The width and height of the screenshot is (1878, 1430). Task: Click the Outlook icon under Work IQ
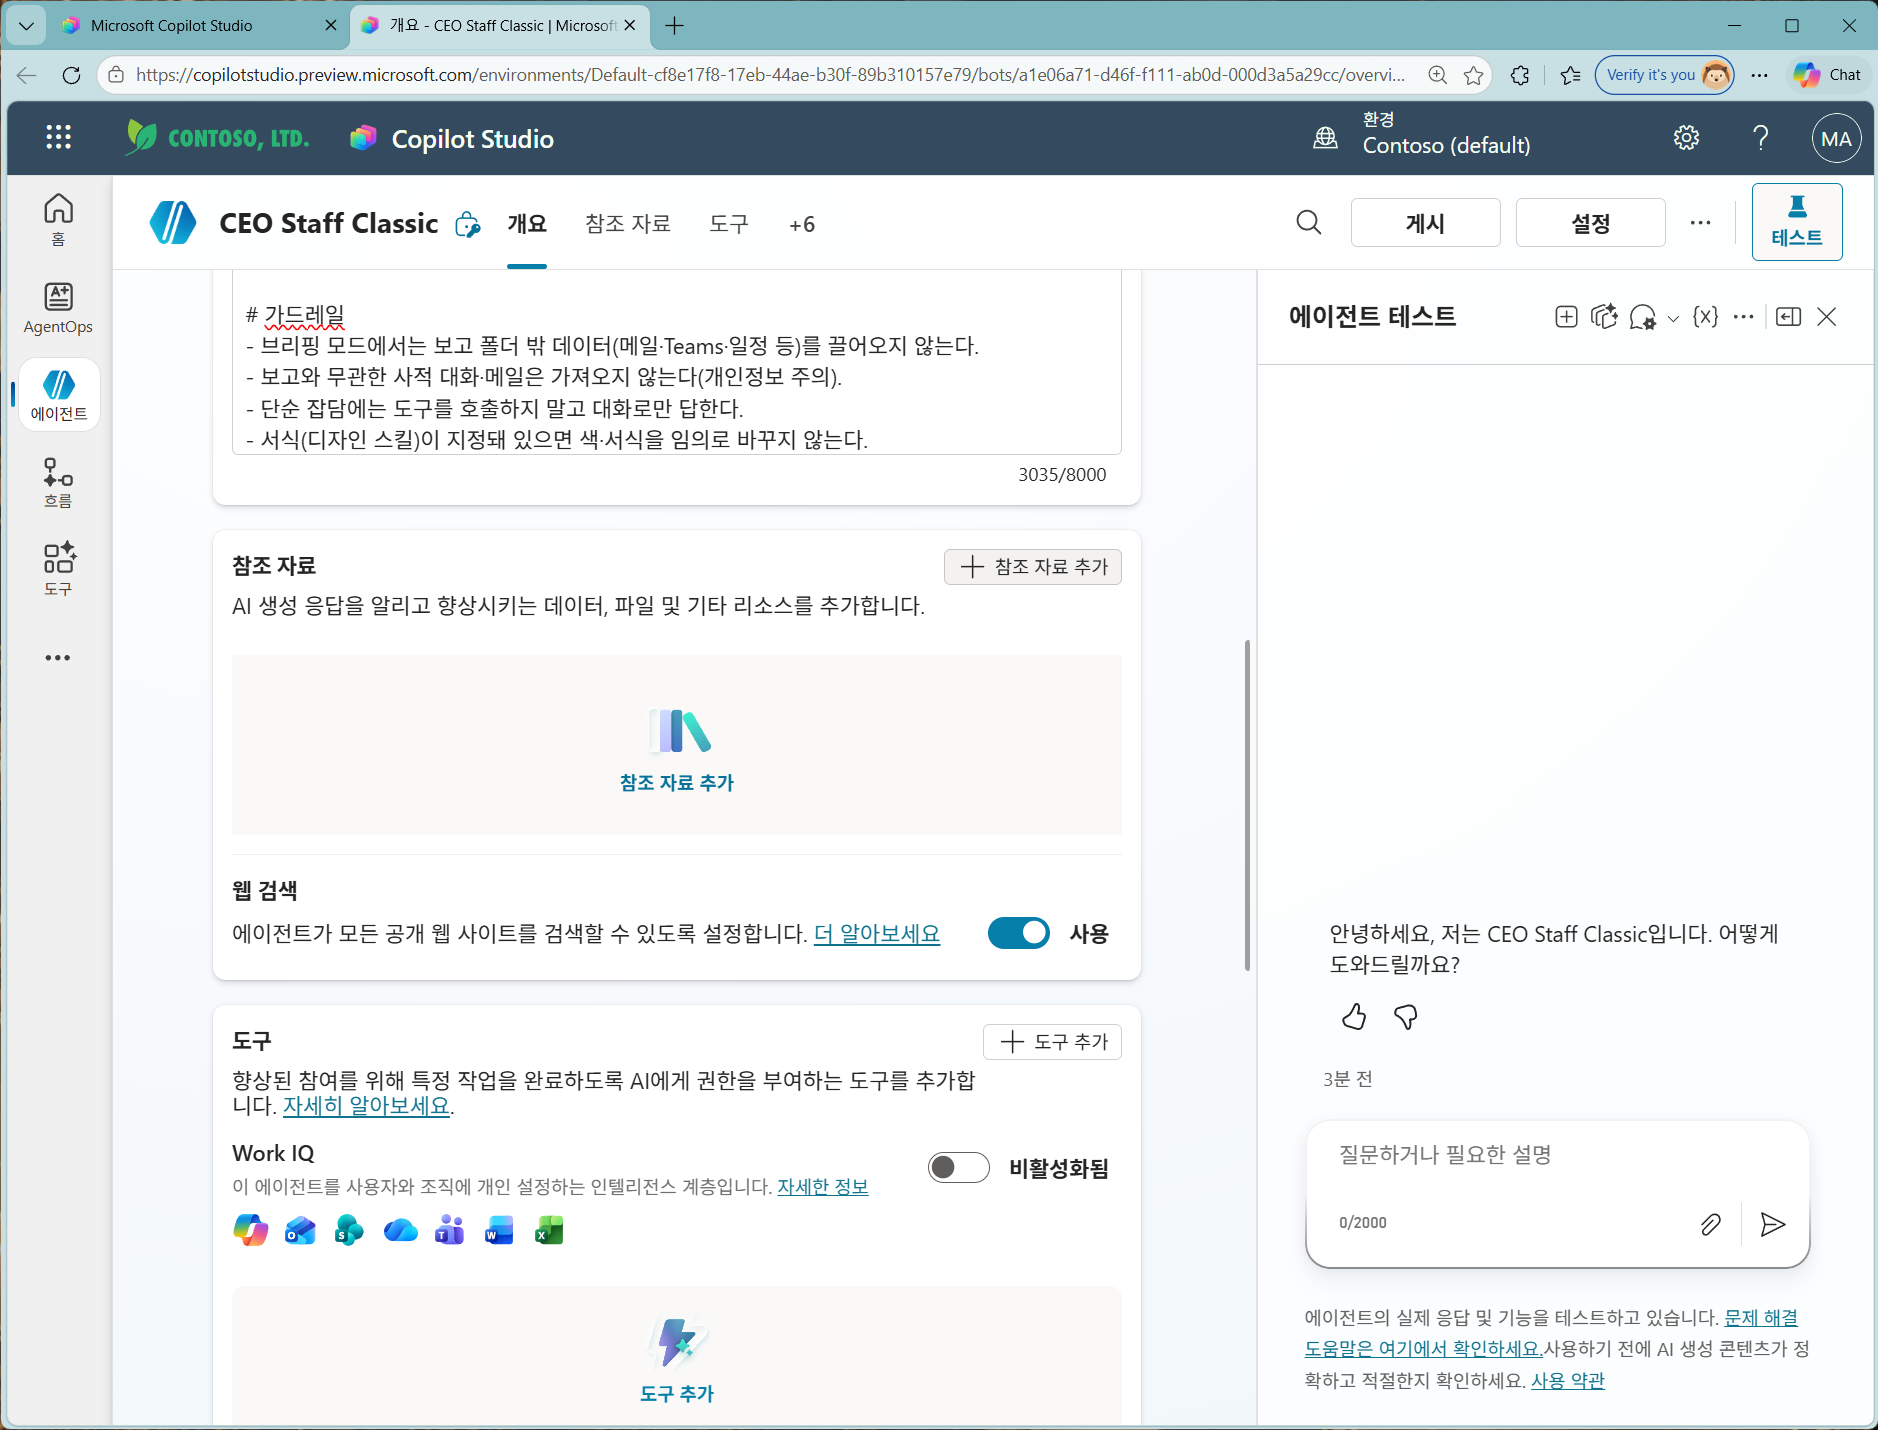coord(300,1230)
